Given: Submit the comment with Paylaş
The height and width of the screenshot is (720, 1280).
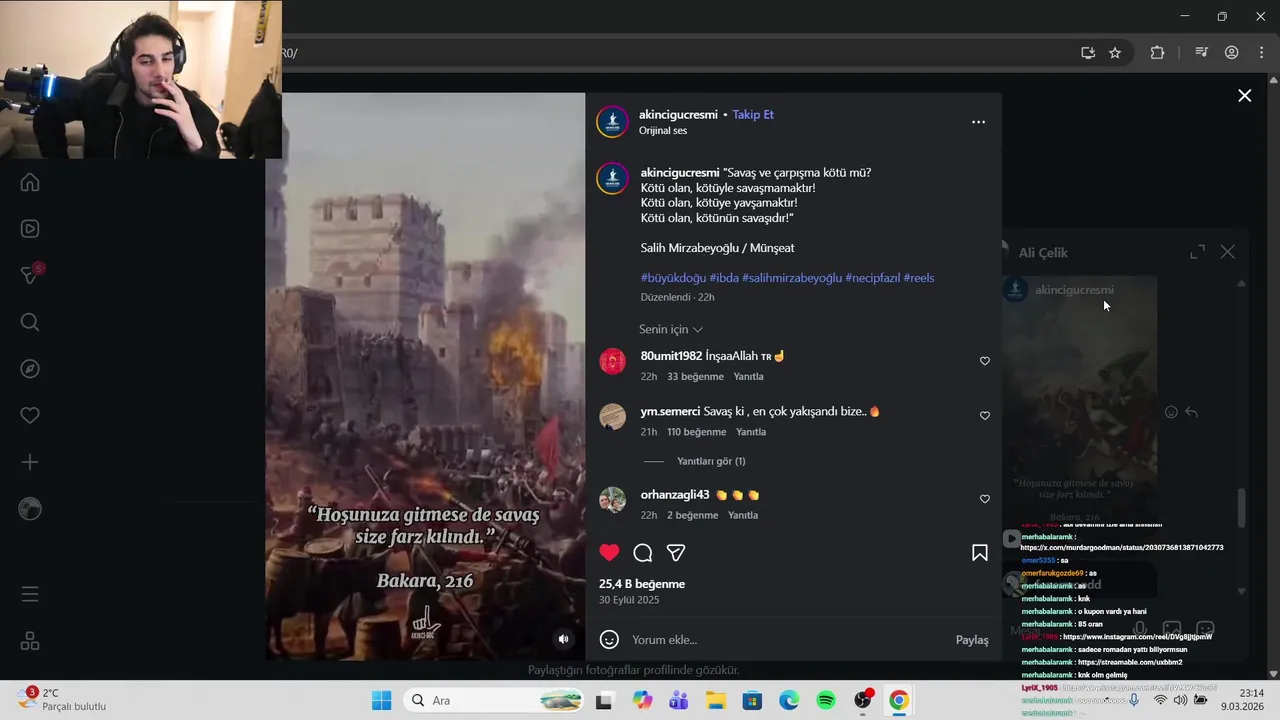Looking at the screenshot, I should [972, 640].
